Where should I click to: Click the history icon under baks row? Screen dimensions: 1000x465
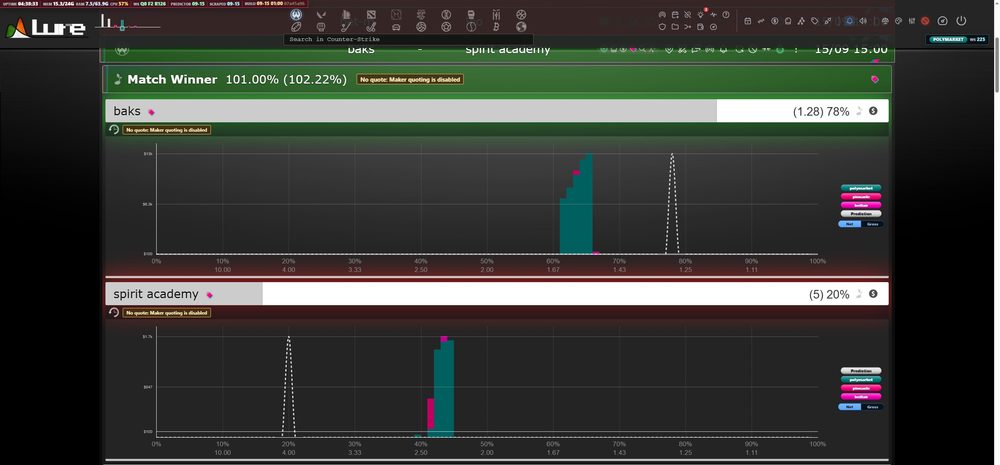click(114, 129)
